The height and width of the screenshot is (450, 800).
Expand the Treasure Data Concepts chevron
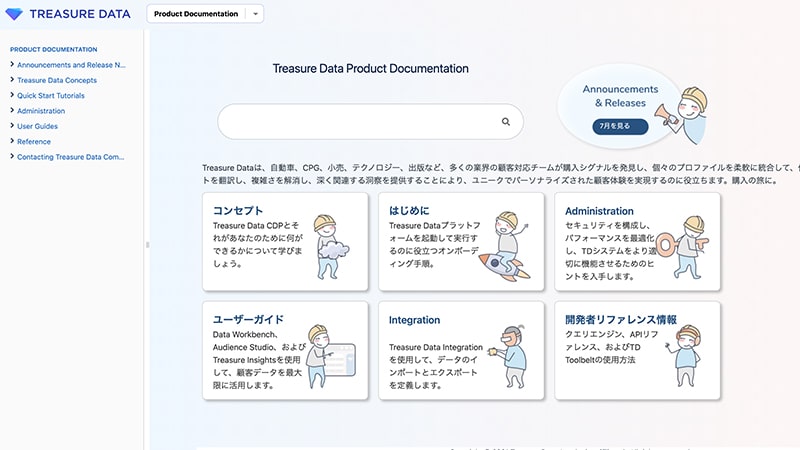click(12, 80)
